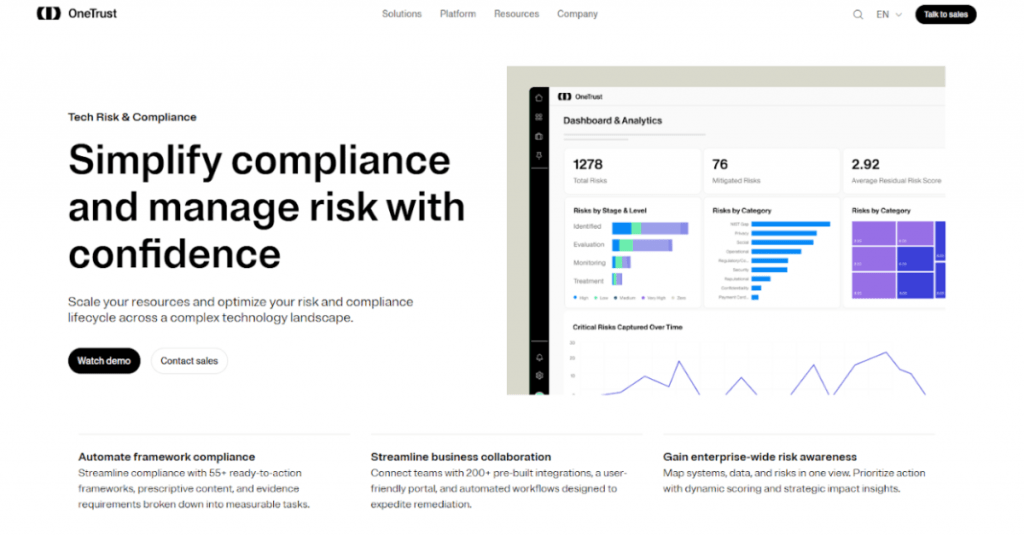Select the home icon in dashboard sidebar
This screenshot has height=536, width=1024.
point(539,98)
